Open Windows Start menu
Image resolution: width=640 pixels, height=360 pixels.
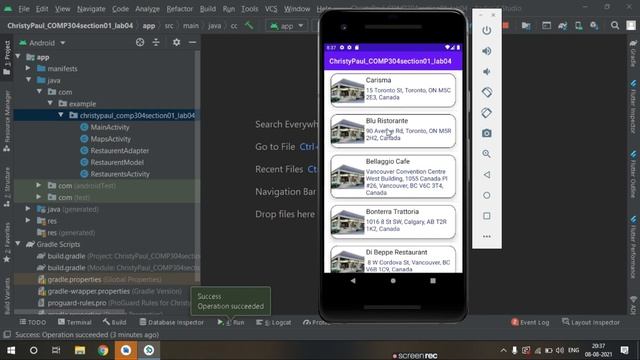click(x=11, y=350)
